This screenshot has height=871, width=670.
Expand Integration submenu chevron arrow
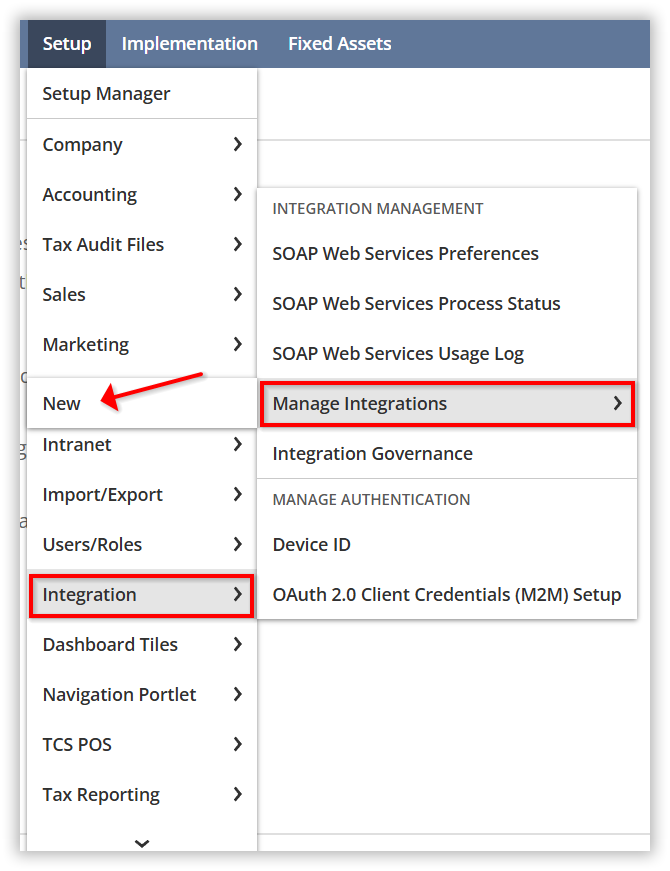238,594
